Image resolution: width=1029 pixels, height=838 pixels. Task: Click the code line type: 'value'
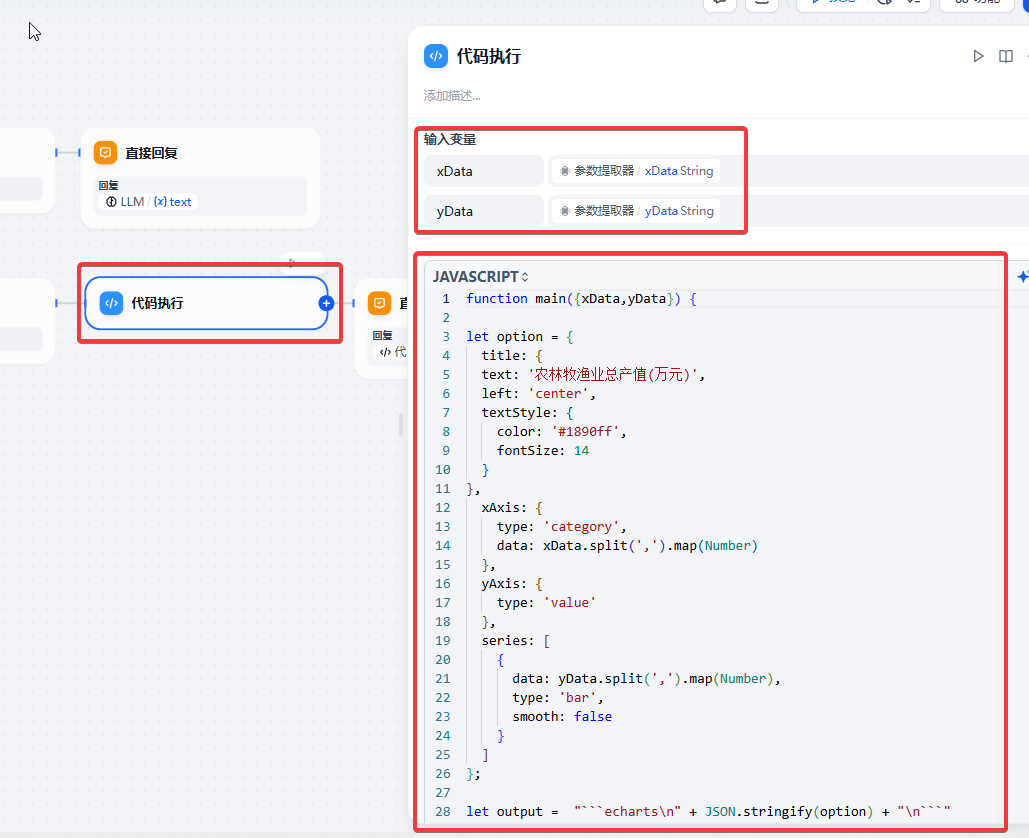(x=546, y=603)
